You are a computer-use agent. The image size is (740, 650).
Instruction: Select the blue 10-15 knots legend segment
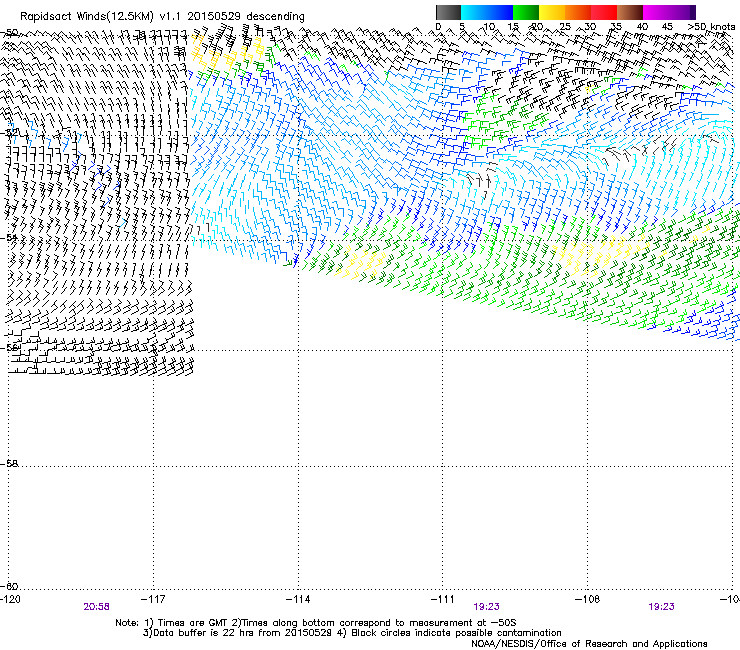coord(500,12)
